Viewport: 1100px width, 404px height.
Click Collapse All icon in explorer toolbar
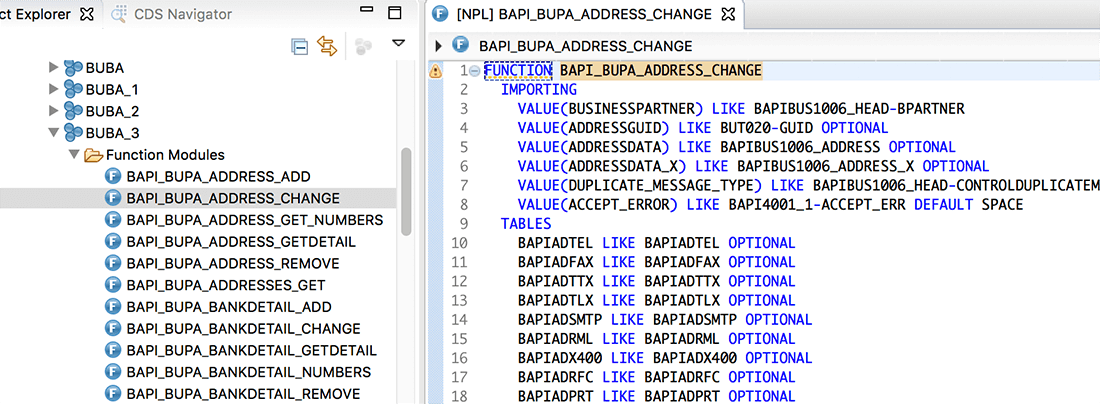tap(300, 45)
